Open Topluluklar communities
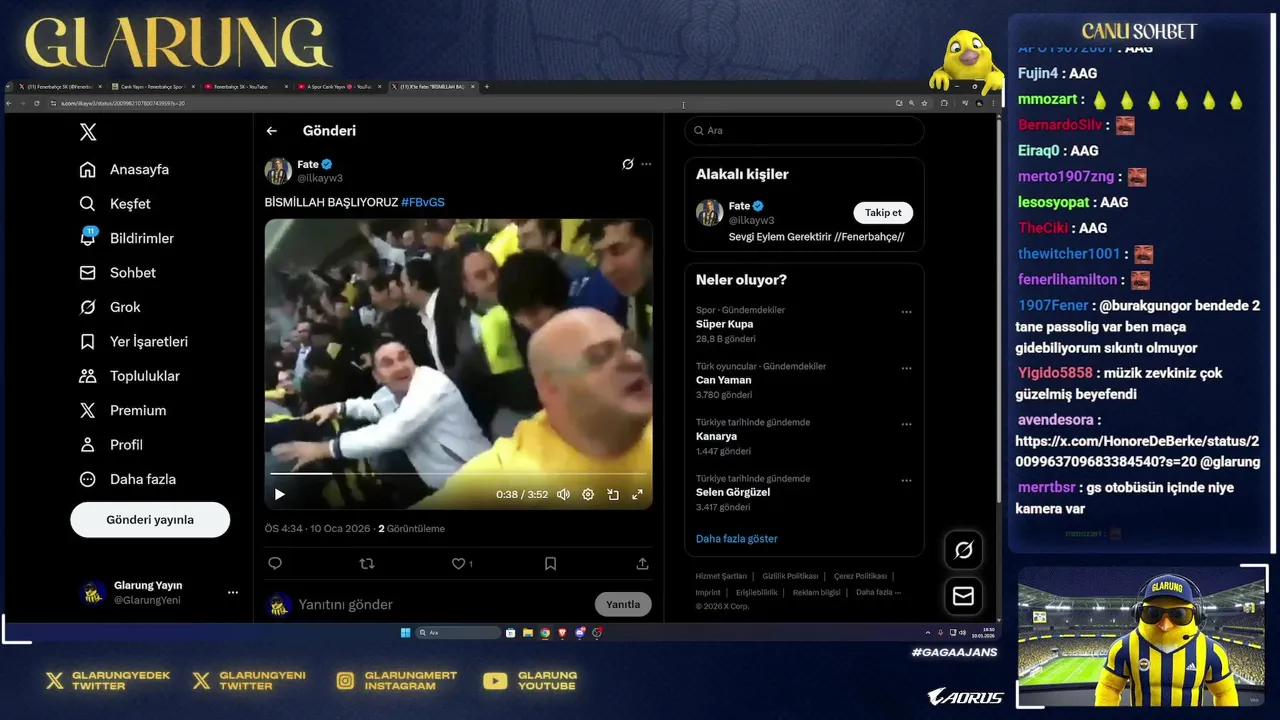 130,376
